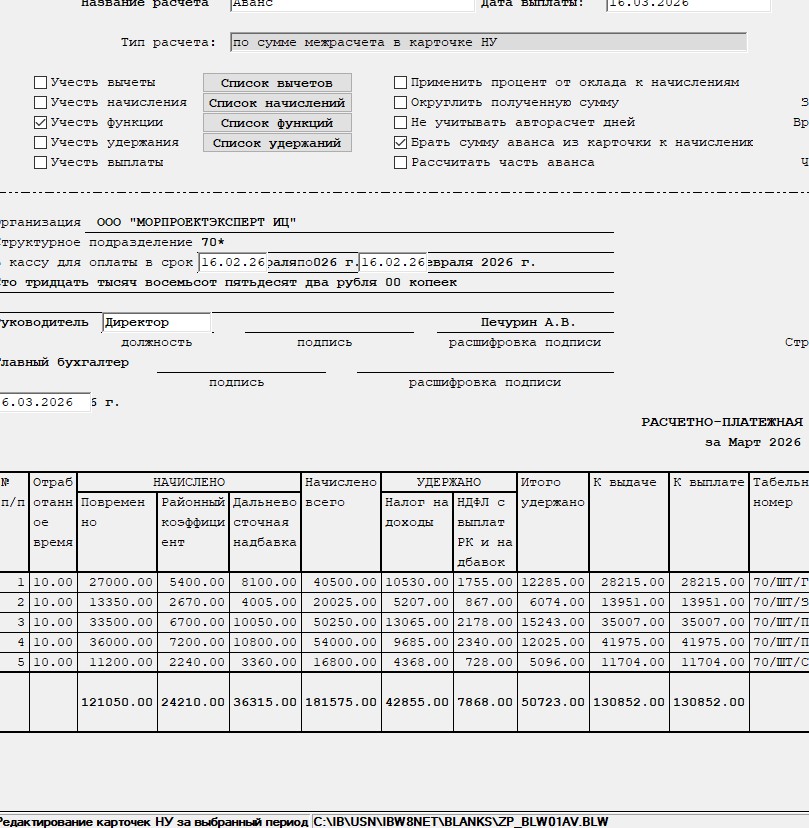The width and height of the screenshot is (809, 828).
Task: Click the 'Директор' position input field
Action: [157, 323]
